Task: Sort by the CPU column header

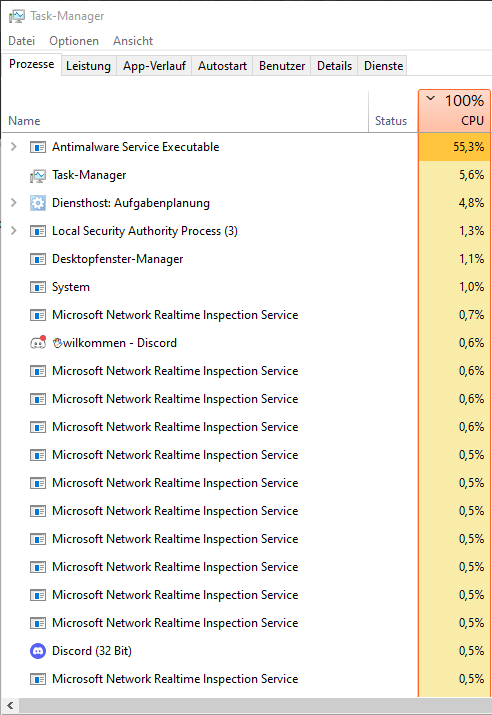Action: point(455,111)
